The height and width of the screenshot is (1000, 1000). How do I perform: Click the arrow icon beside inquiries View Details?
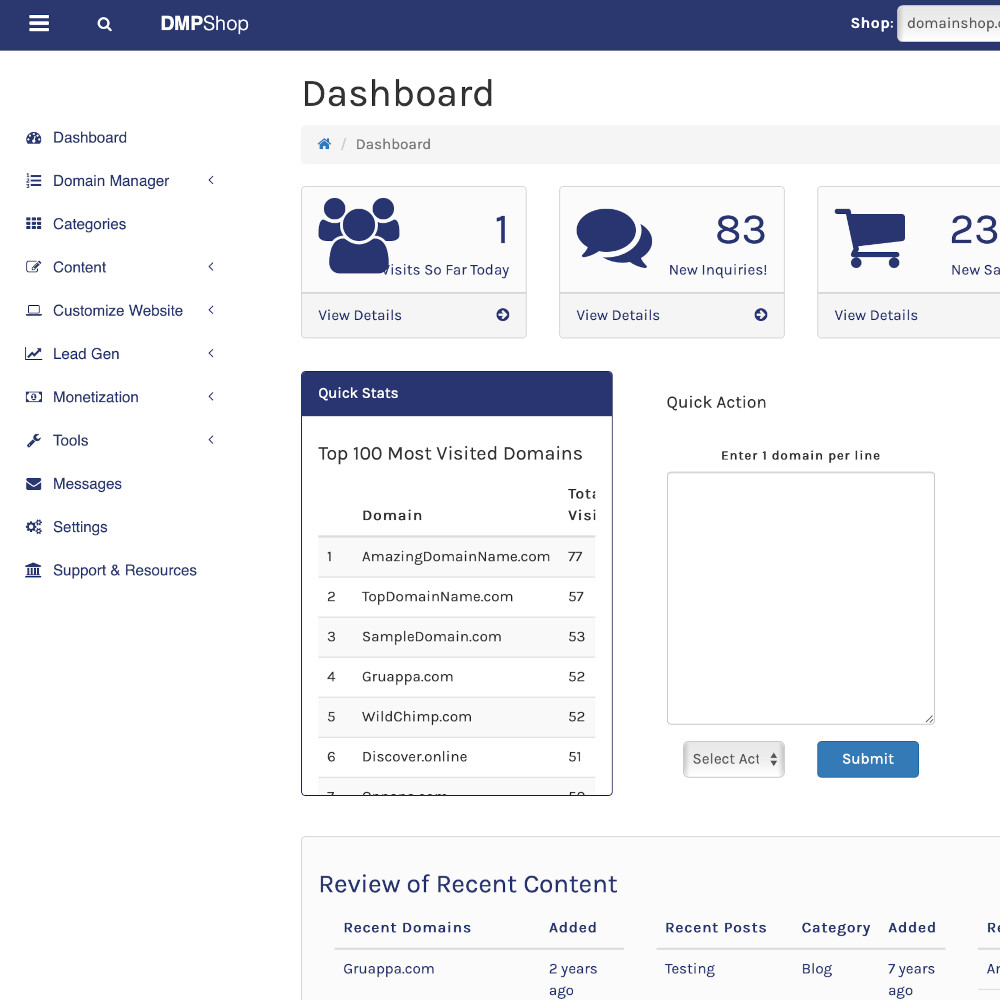coord(761,315)
